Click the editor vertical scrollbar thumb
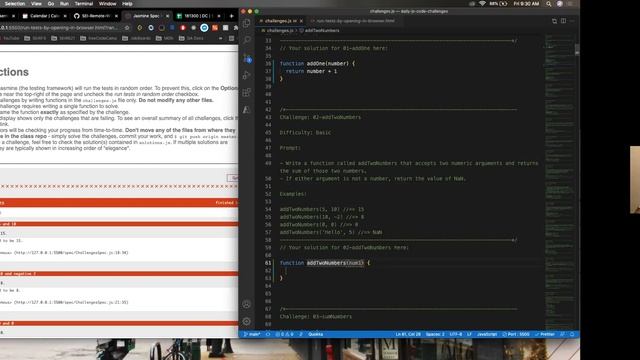This screenshot has height=360, width=640. click(x=577, y=49)
